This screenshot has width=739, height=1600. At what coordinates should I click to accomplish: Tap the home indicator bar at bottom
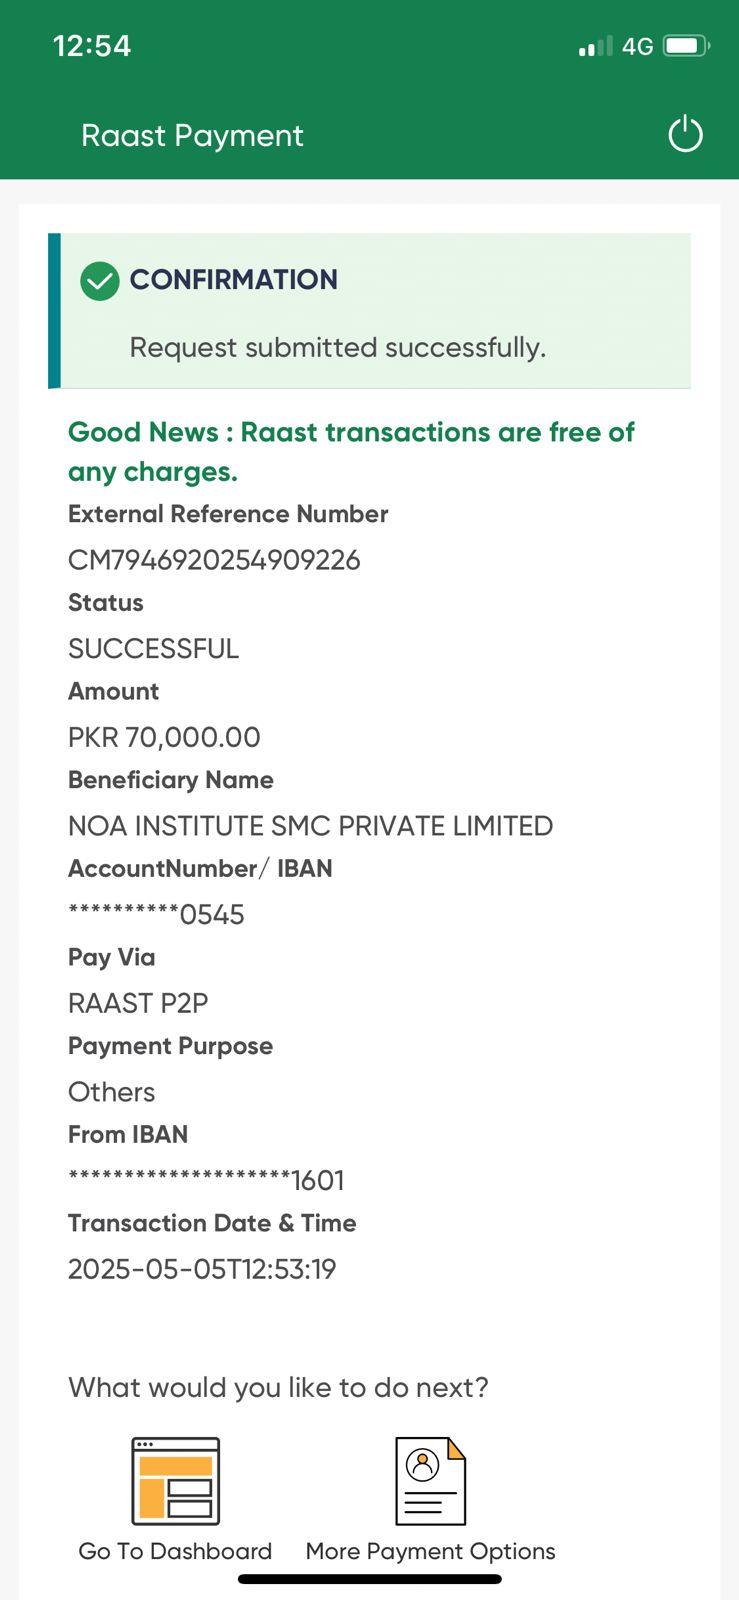369,1579
